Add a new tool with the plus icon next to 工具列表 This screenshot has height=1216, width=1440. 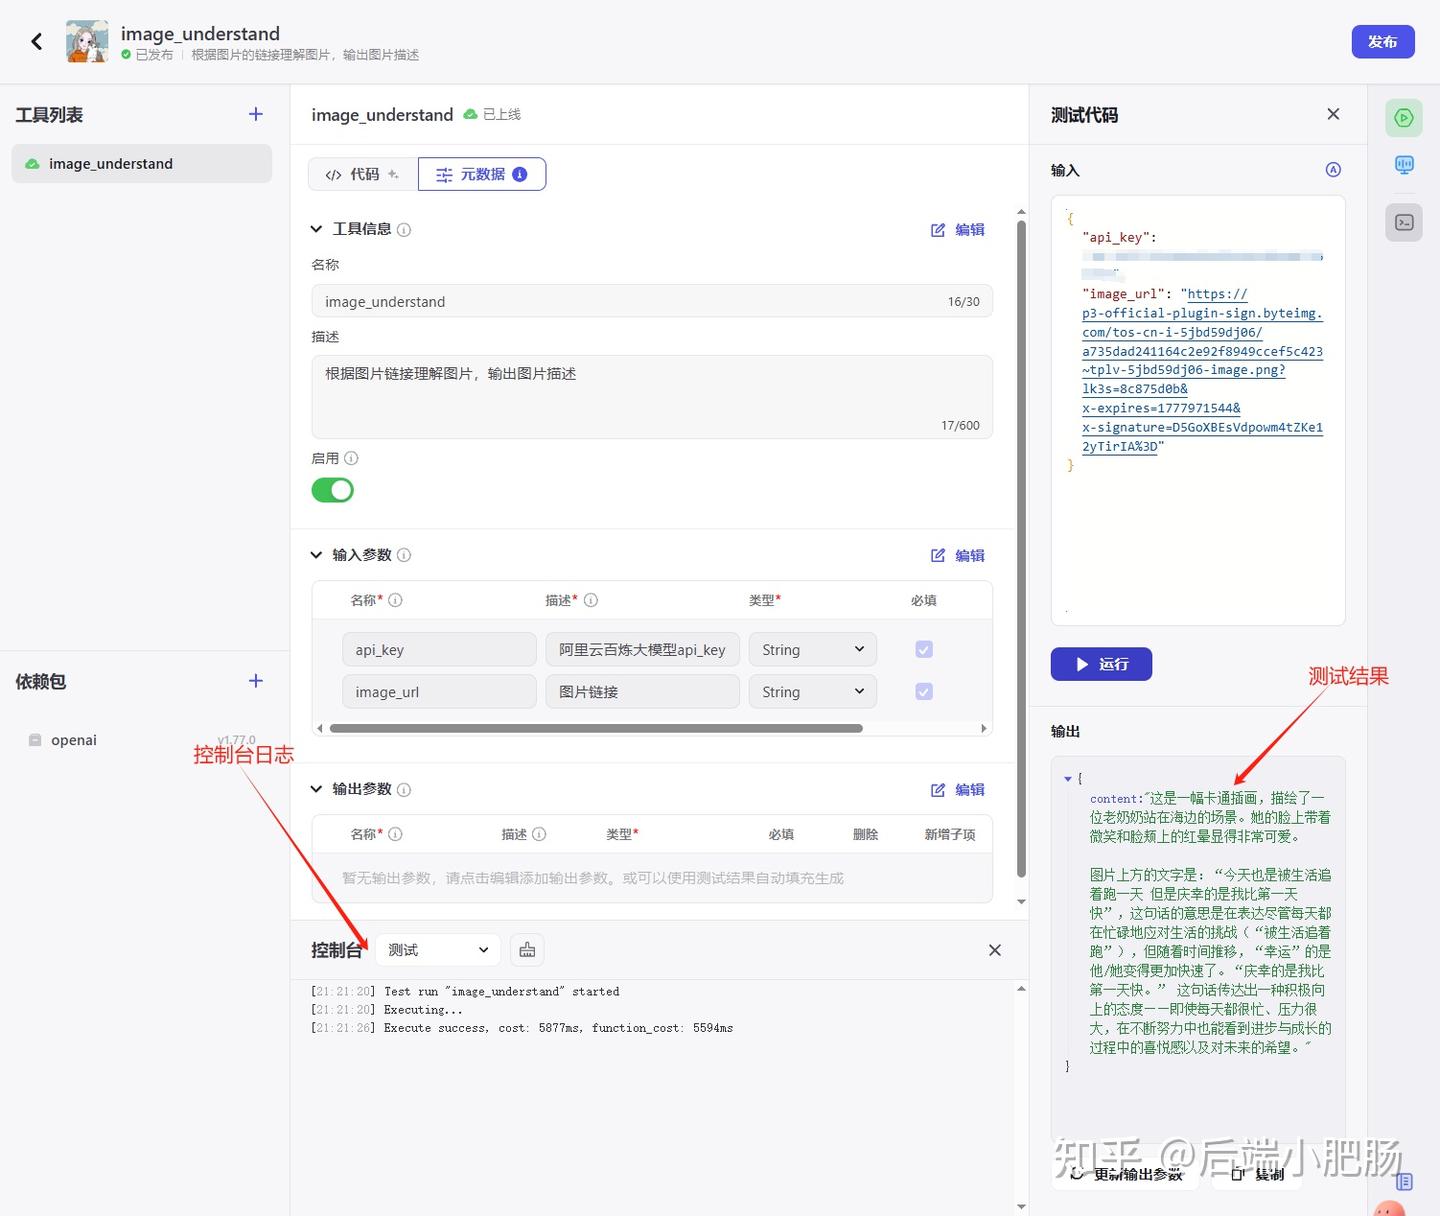point(256,114)
